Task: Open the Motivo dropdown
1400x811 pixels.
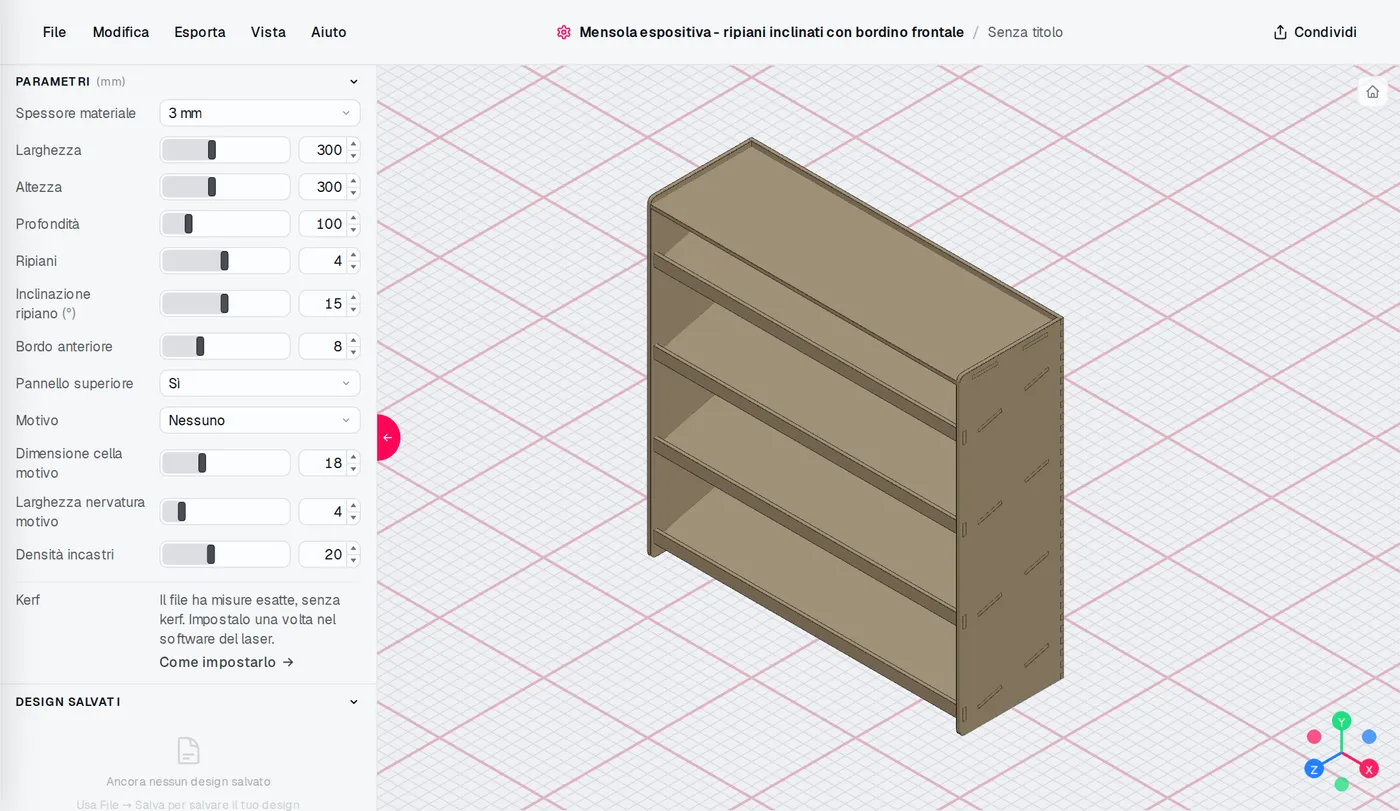Action: tap(260, 420)
